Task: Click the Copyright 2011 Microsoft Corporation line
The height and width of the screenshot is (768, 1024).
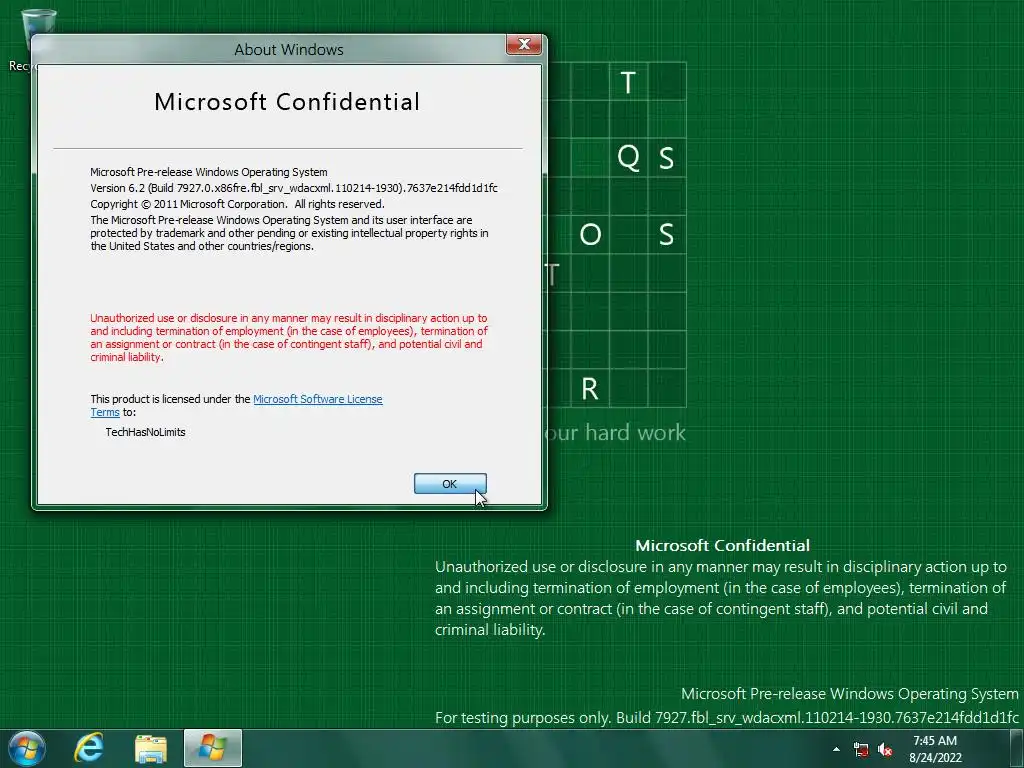Action: pos(237,204)
